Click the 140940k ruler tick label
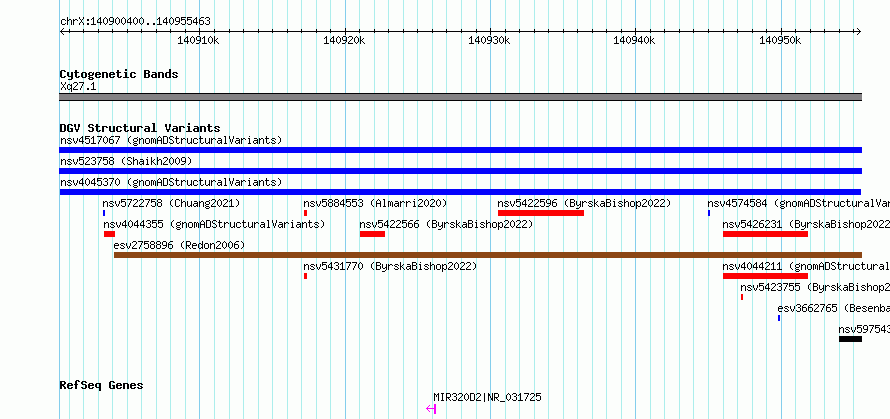890x419 pixels. point(635,40)
